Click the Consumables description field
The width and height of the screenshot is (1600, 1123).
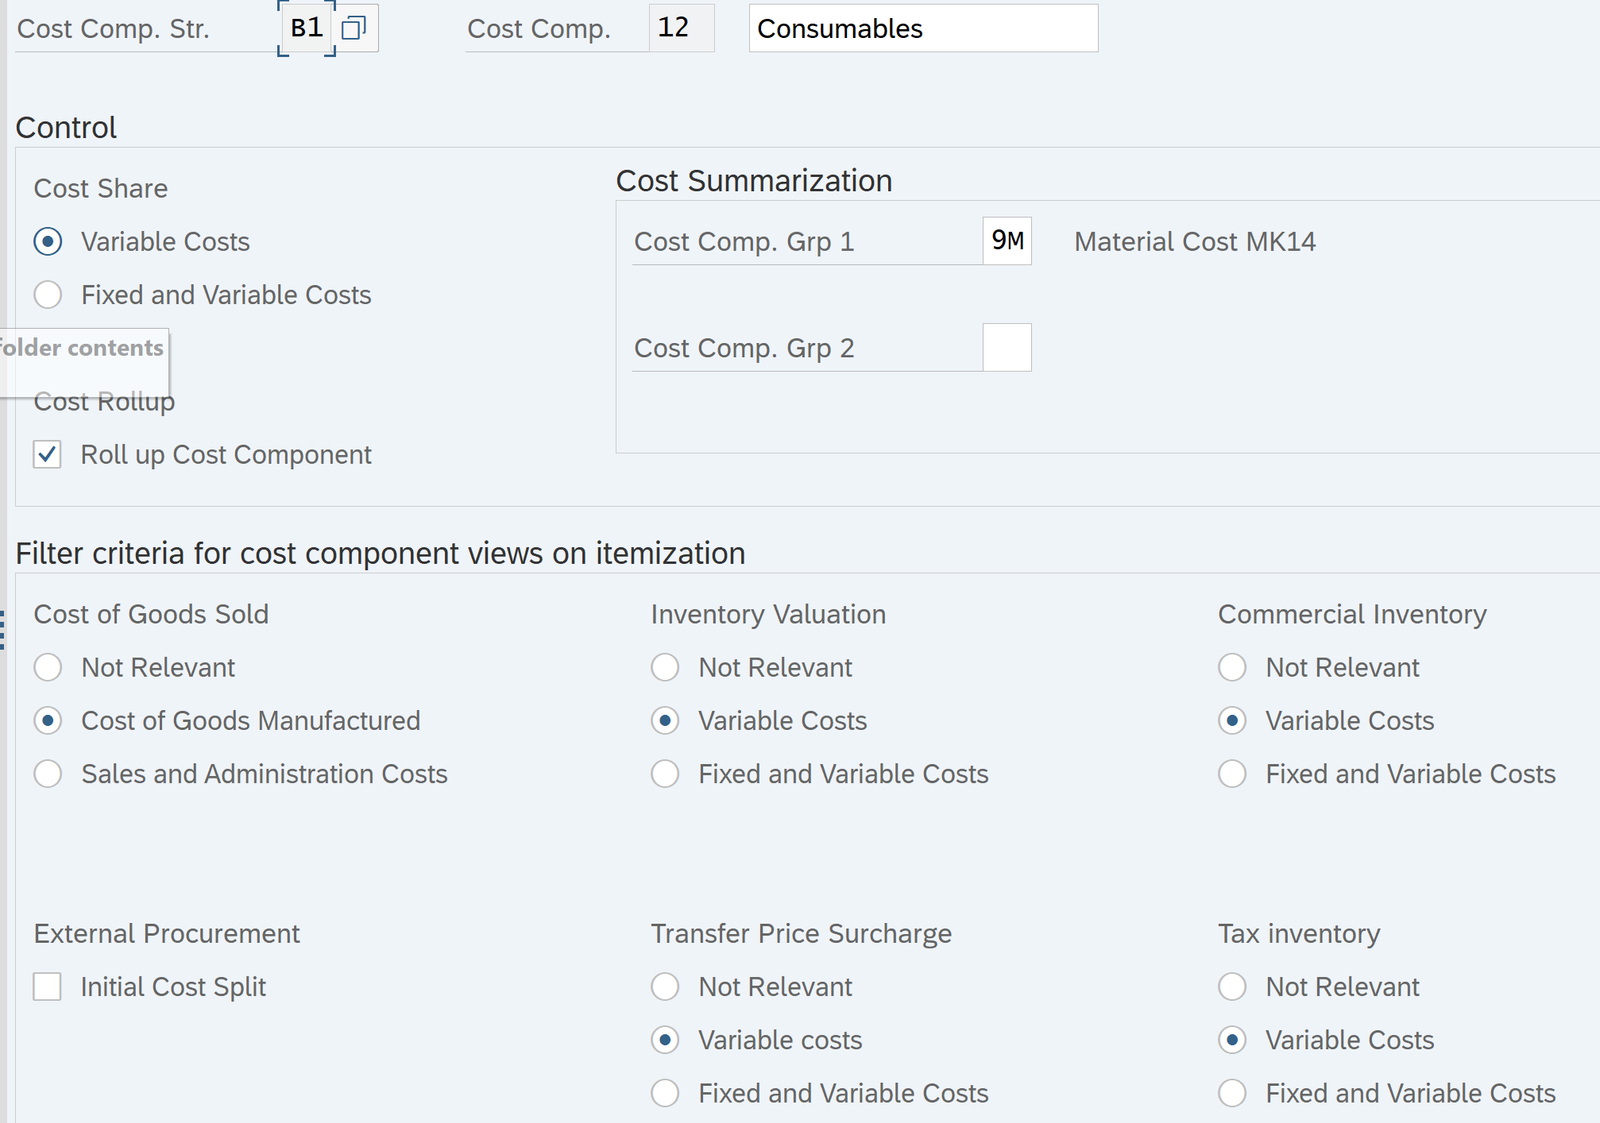click(x=922, y=28)
